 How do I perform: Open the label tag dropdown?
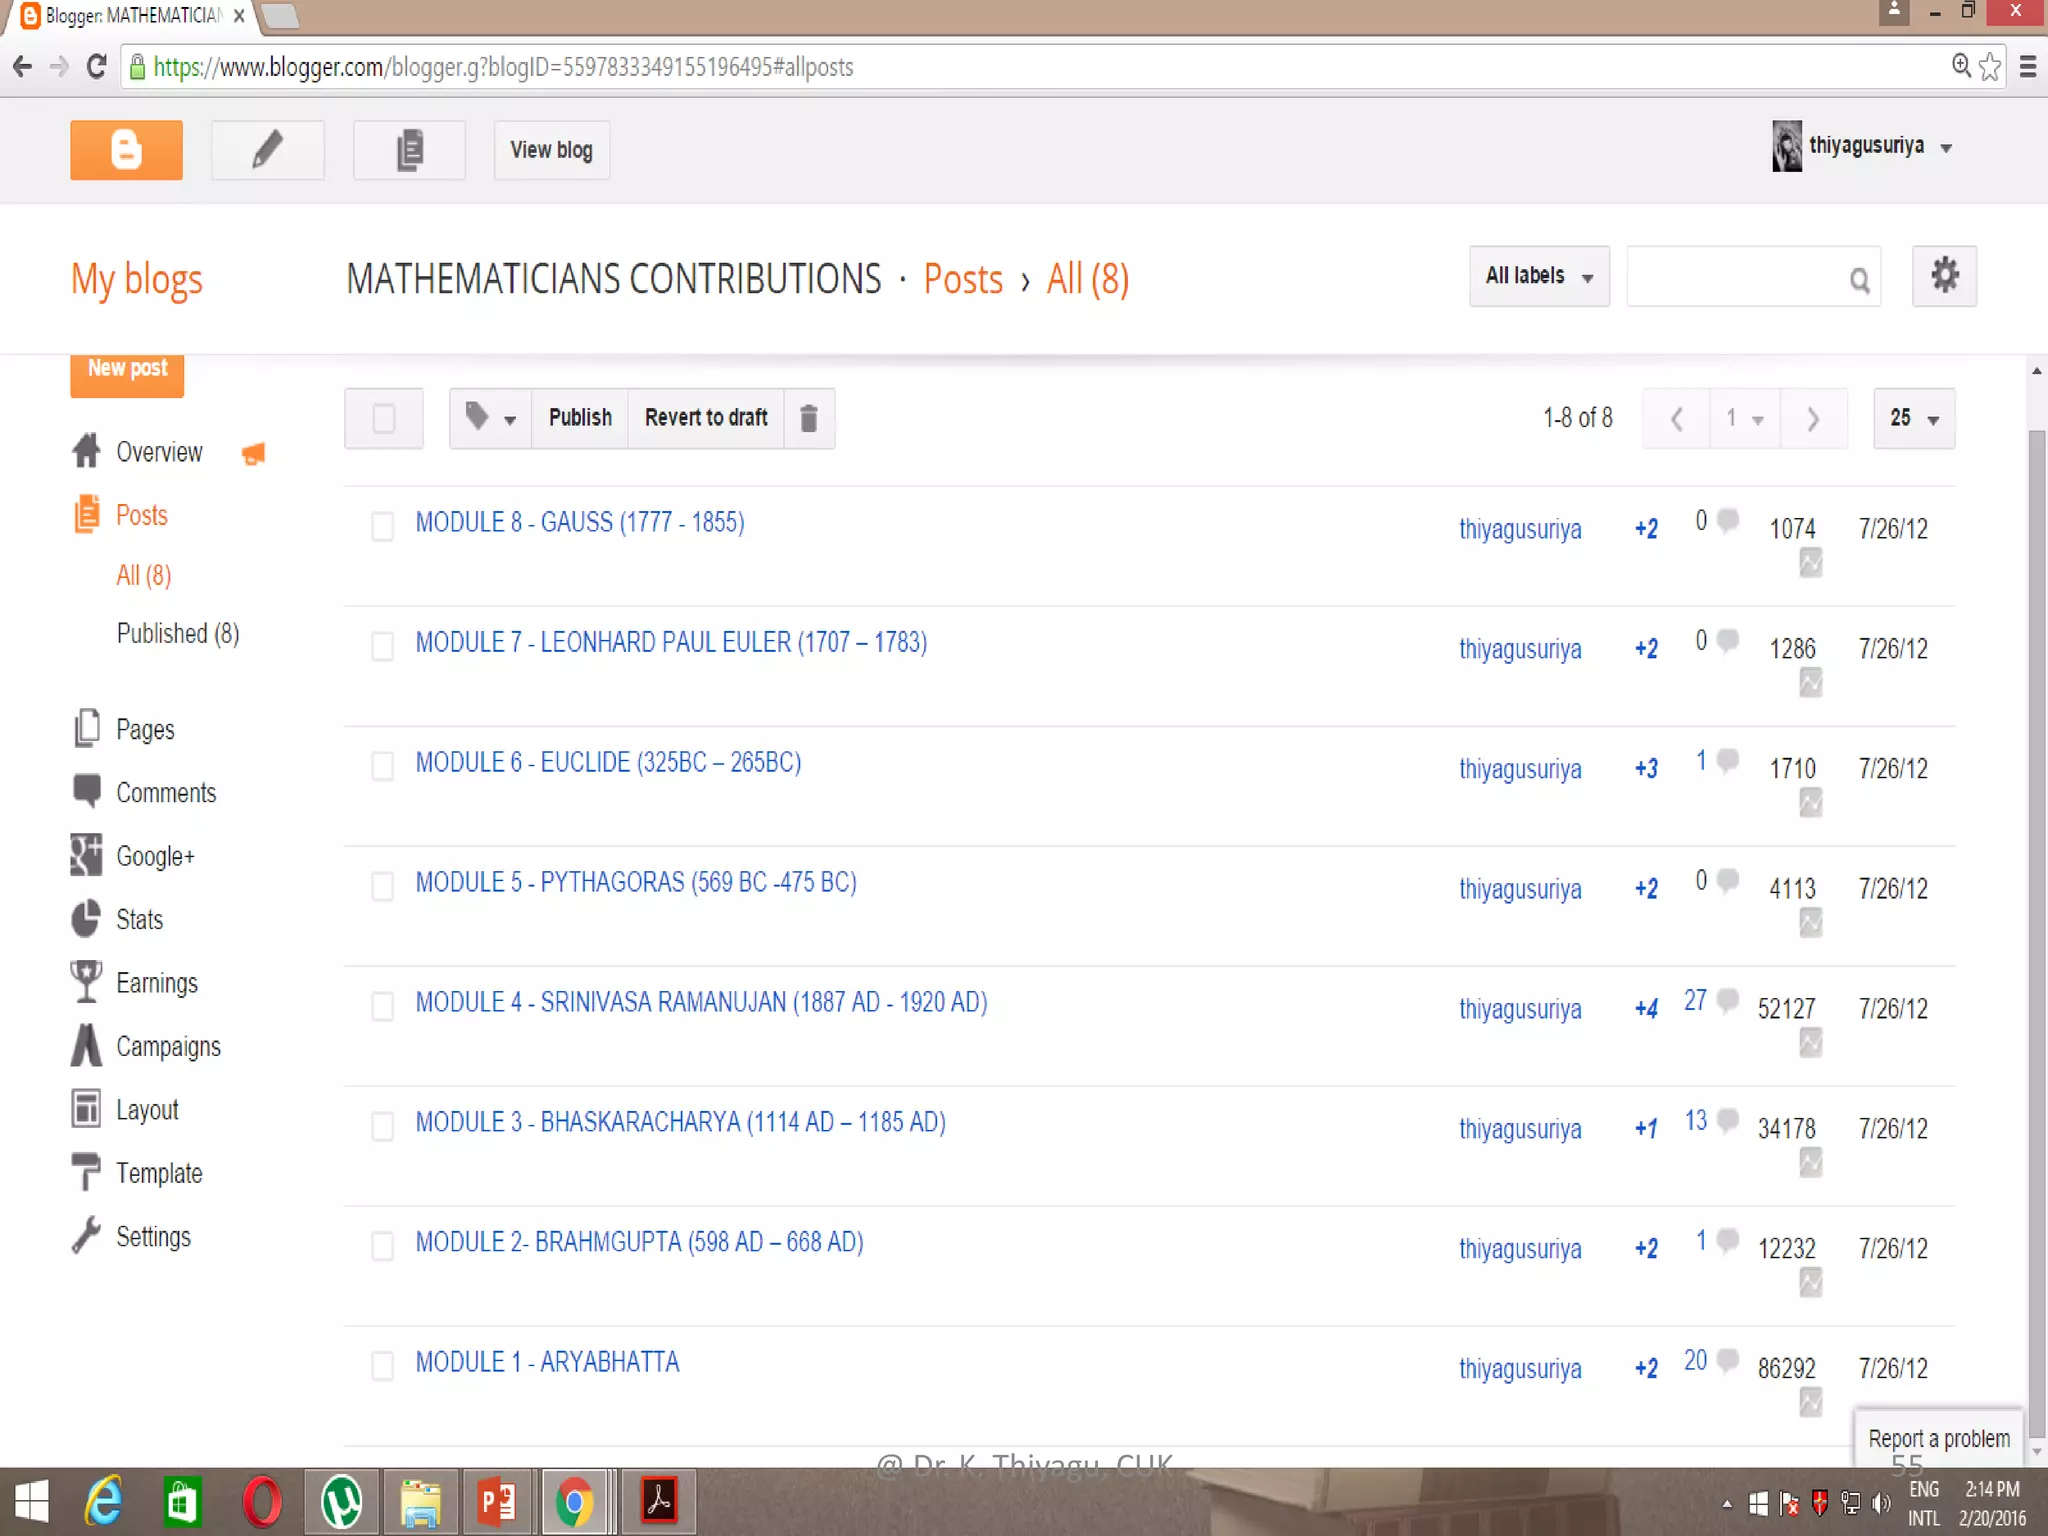[x=490, y=418]
